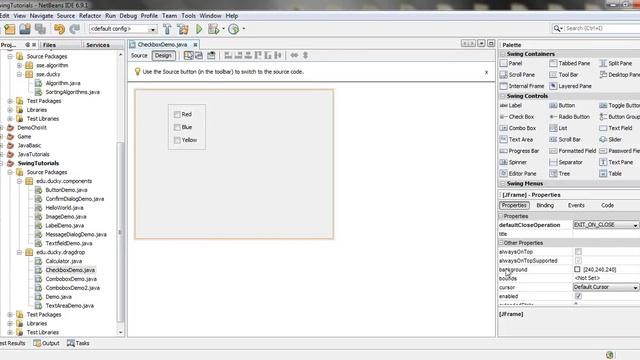
Task: Click the Connection Mode designer icon
Action: coord(199,56)
